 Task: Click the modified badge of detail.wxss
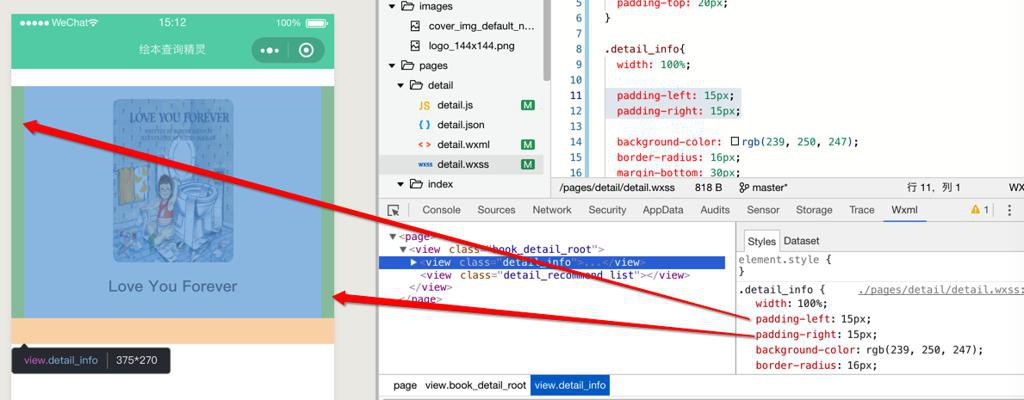(528, 164)
